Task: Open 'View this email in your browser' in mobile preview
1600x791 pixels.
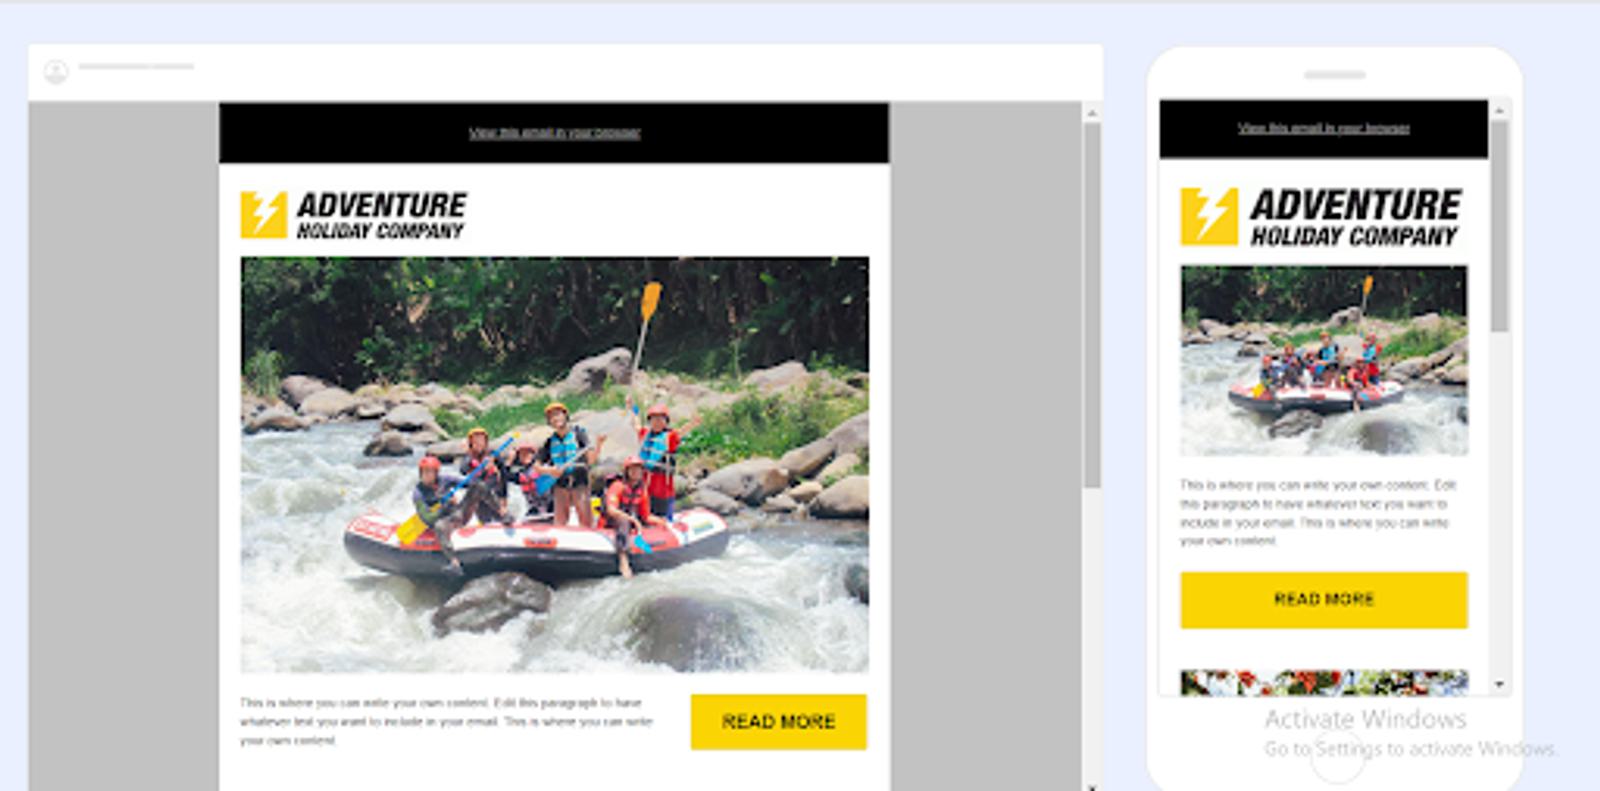Action: (1323, 128)
